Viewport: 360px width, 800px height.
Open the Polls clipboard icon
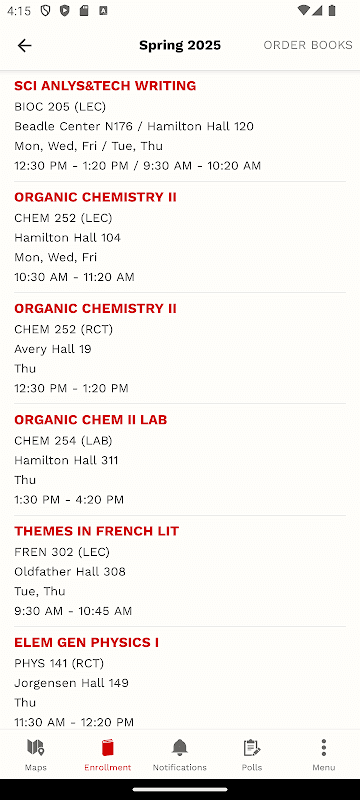[x=252, y=748]
